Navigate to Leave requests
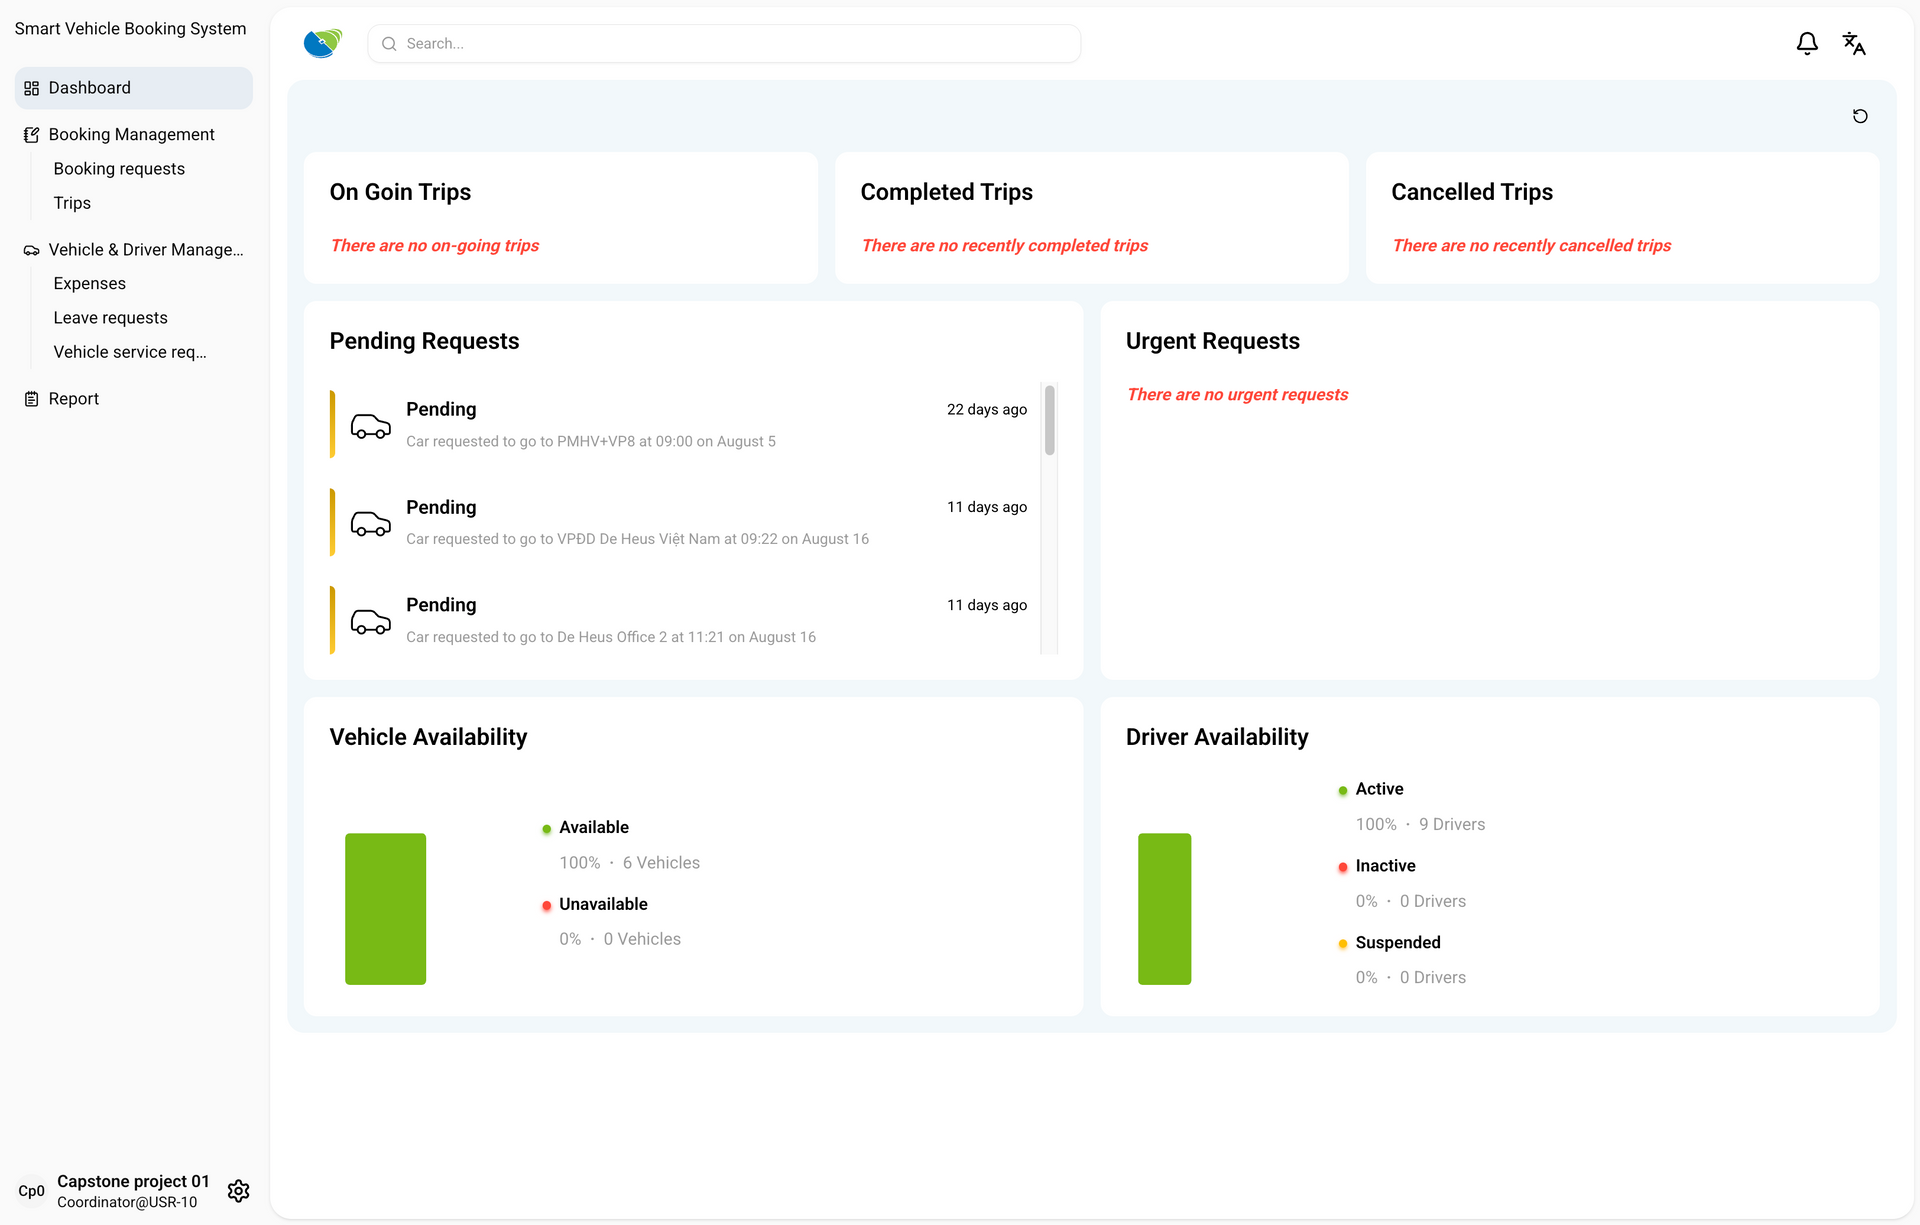 coord(110,318)
